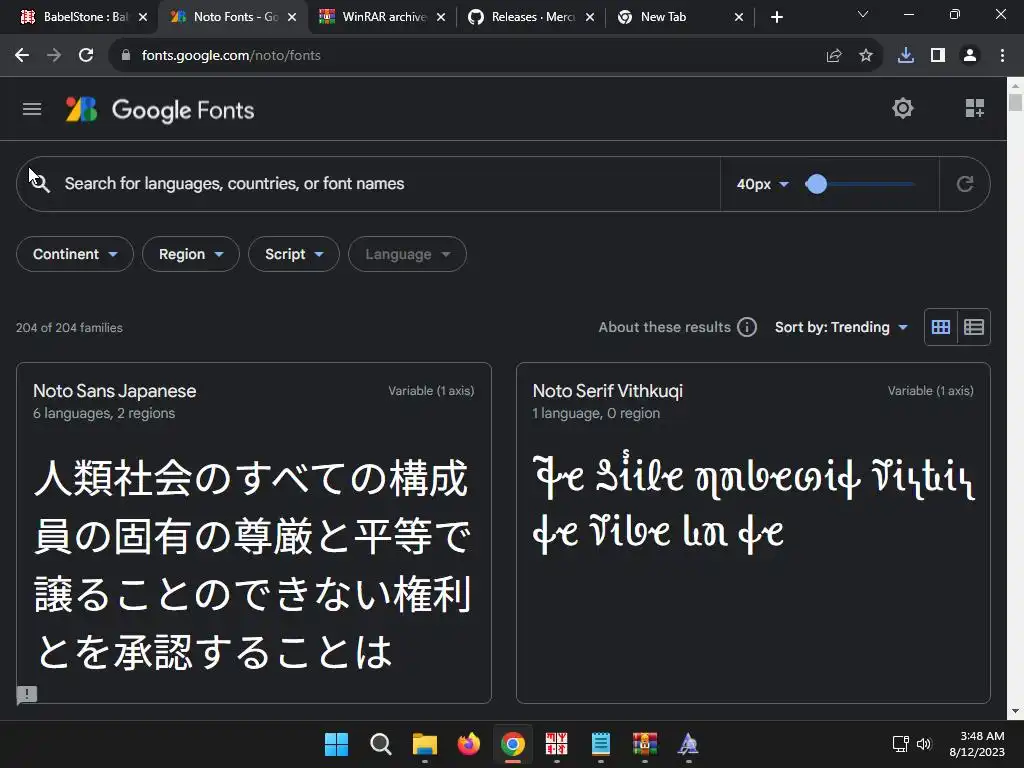Open the Chrome profile avatar
This screenshot has height=768, width=1024.
pos(970,56)
